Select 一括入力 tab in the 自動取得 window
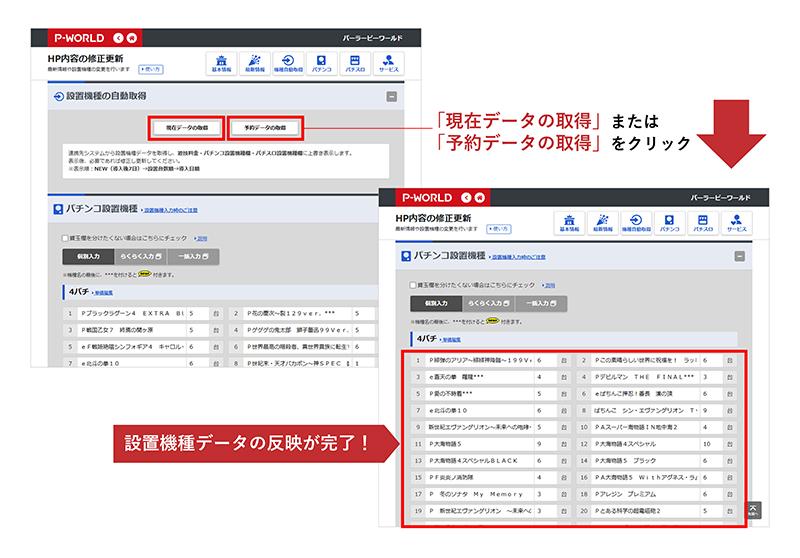The width and height of the screenshot is (800, 558). (192, 257)
